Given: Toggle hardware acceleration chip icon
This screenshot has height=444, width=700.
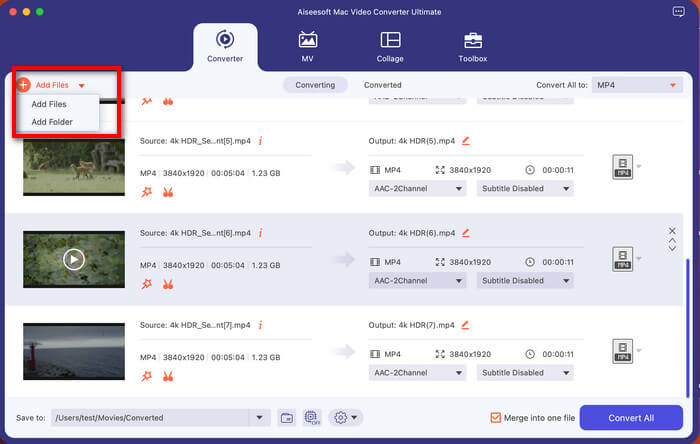Looking at the screenshot, I should click(x=312, y=418).
